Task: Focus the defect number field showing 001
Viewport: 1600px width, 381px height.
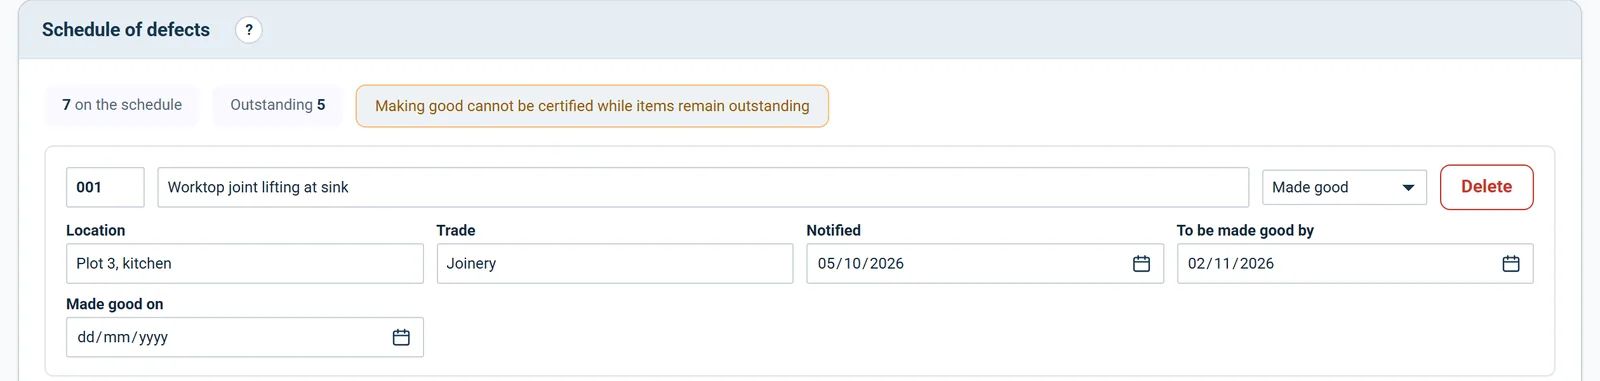Action: (x=105, y=187)
